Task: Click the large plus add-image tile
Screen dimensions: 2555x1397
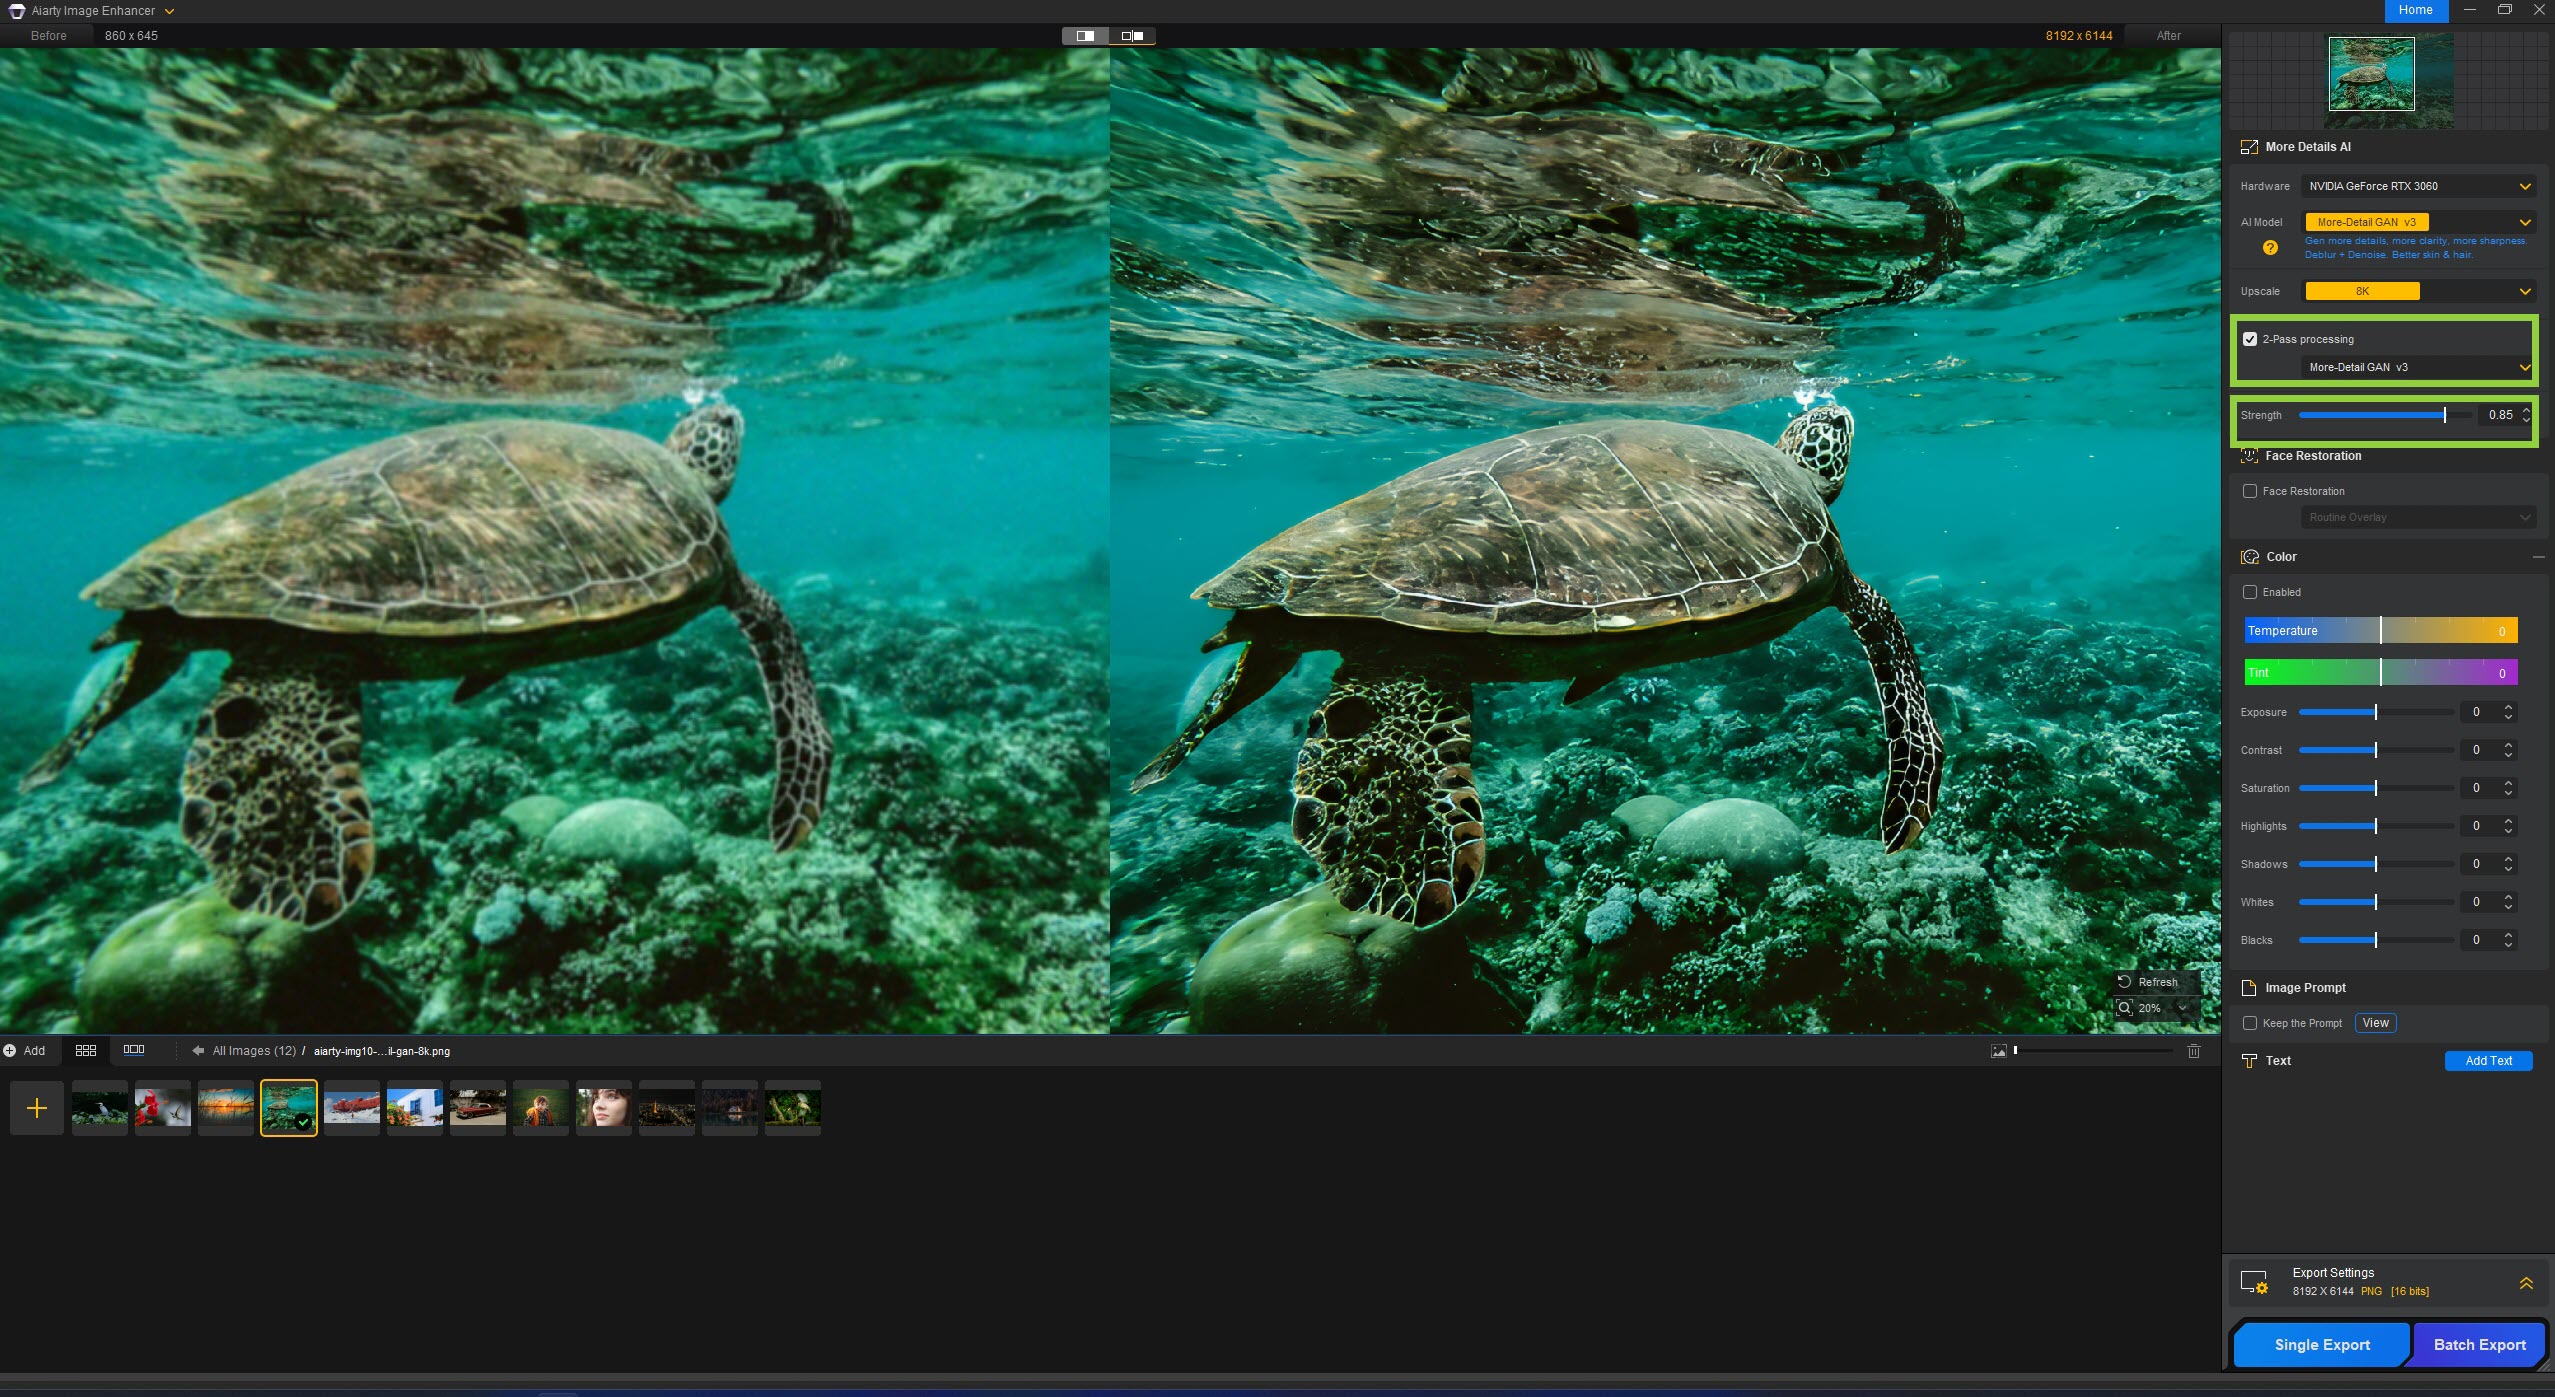Action: (37, 1108)
